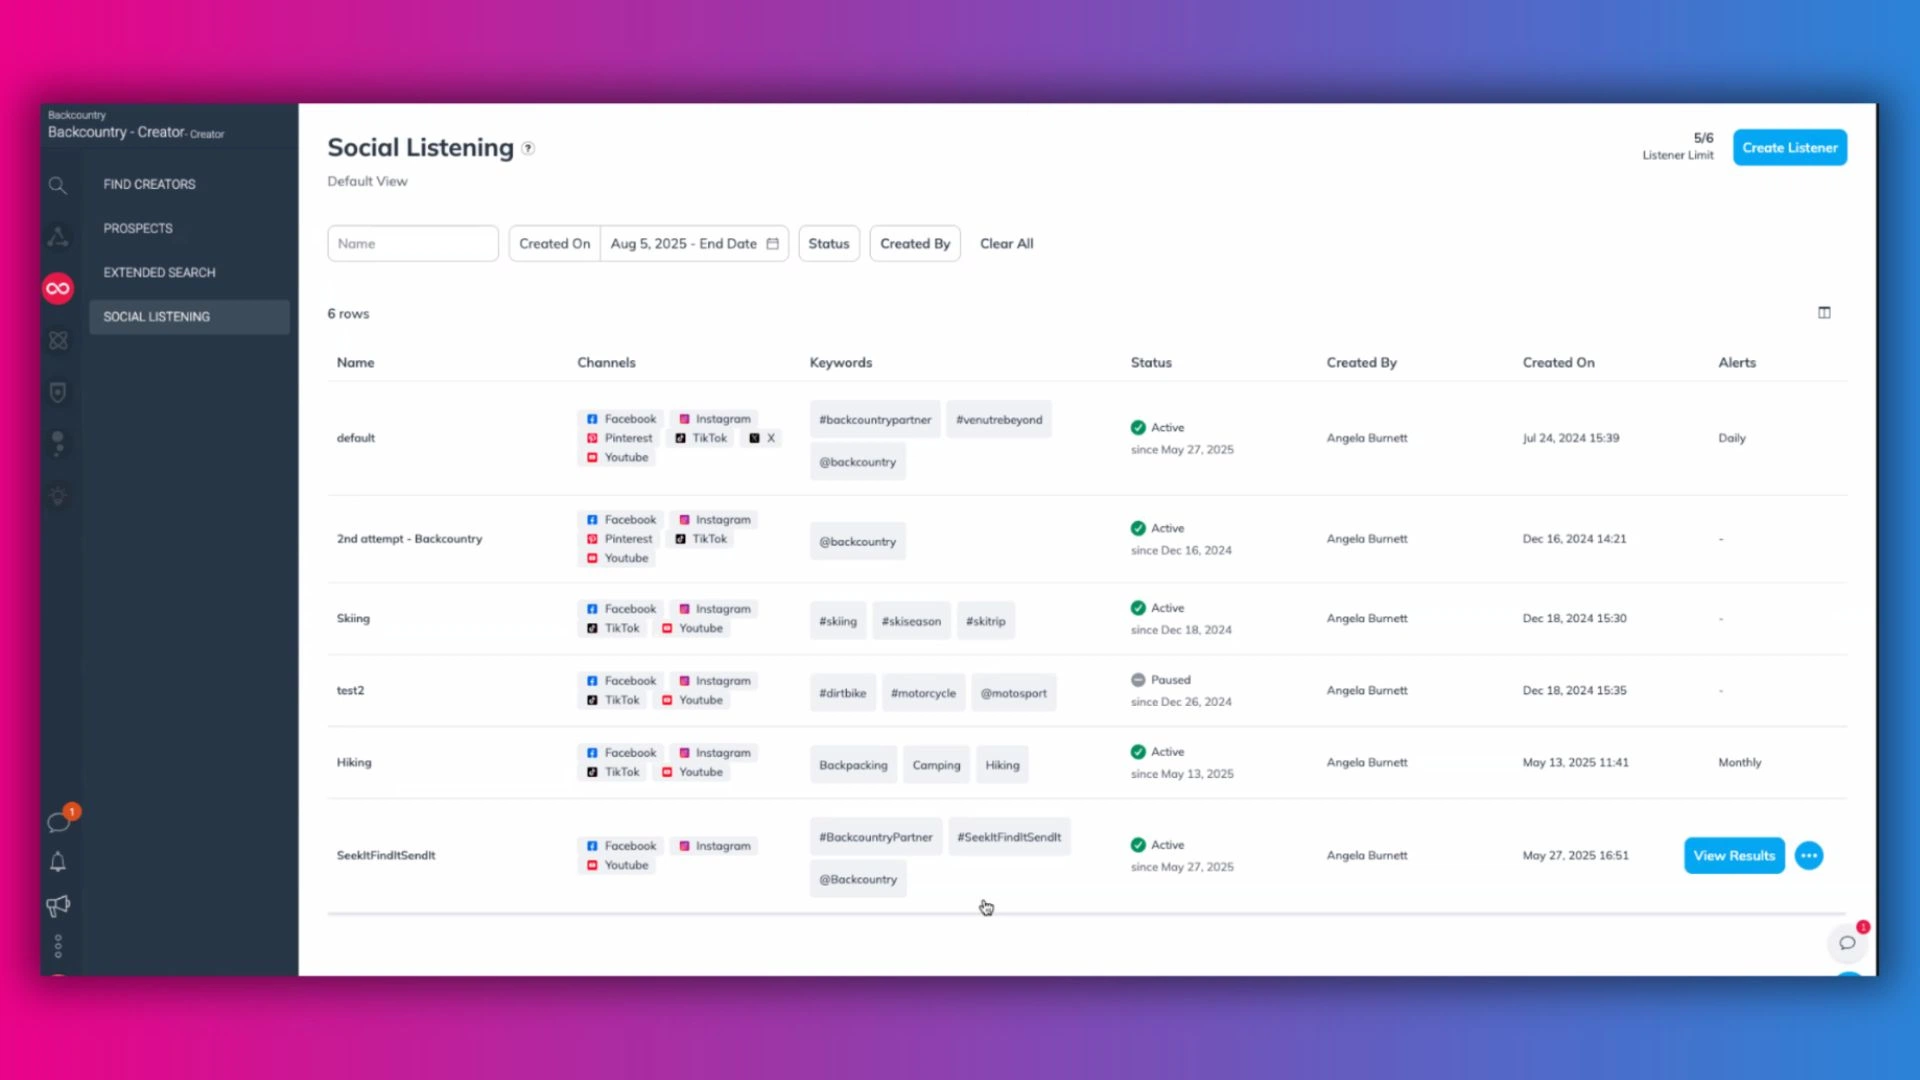Click Clear All to reset filters
This screenshot has height=1080, width=1920.
pos(1006,243)
